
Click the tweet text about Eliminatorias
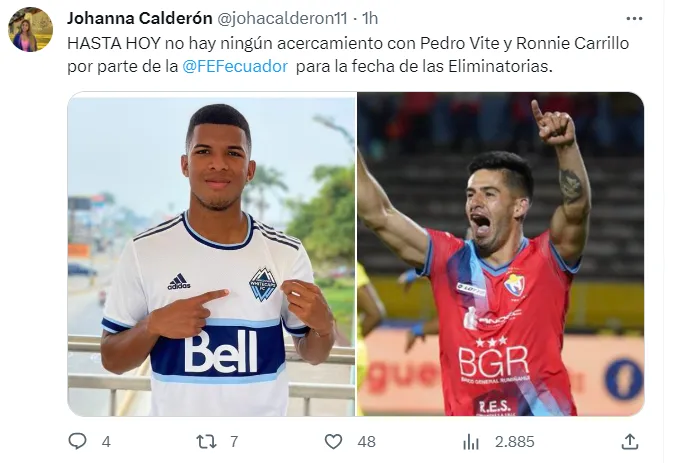point(348,55)
